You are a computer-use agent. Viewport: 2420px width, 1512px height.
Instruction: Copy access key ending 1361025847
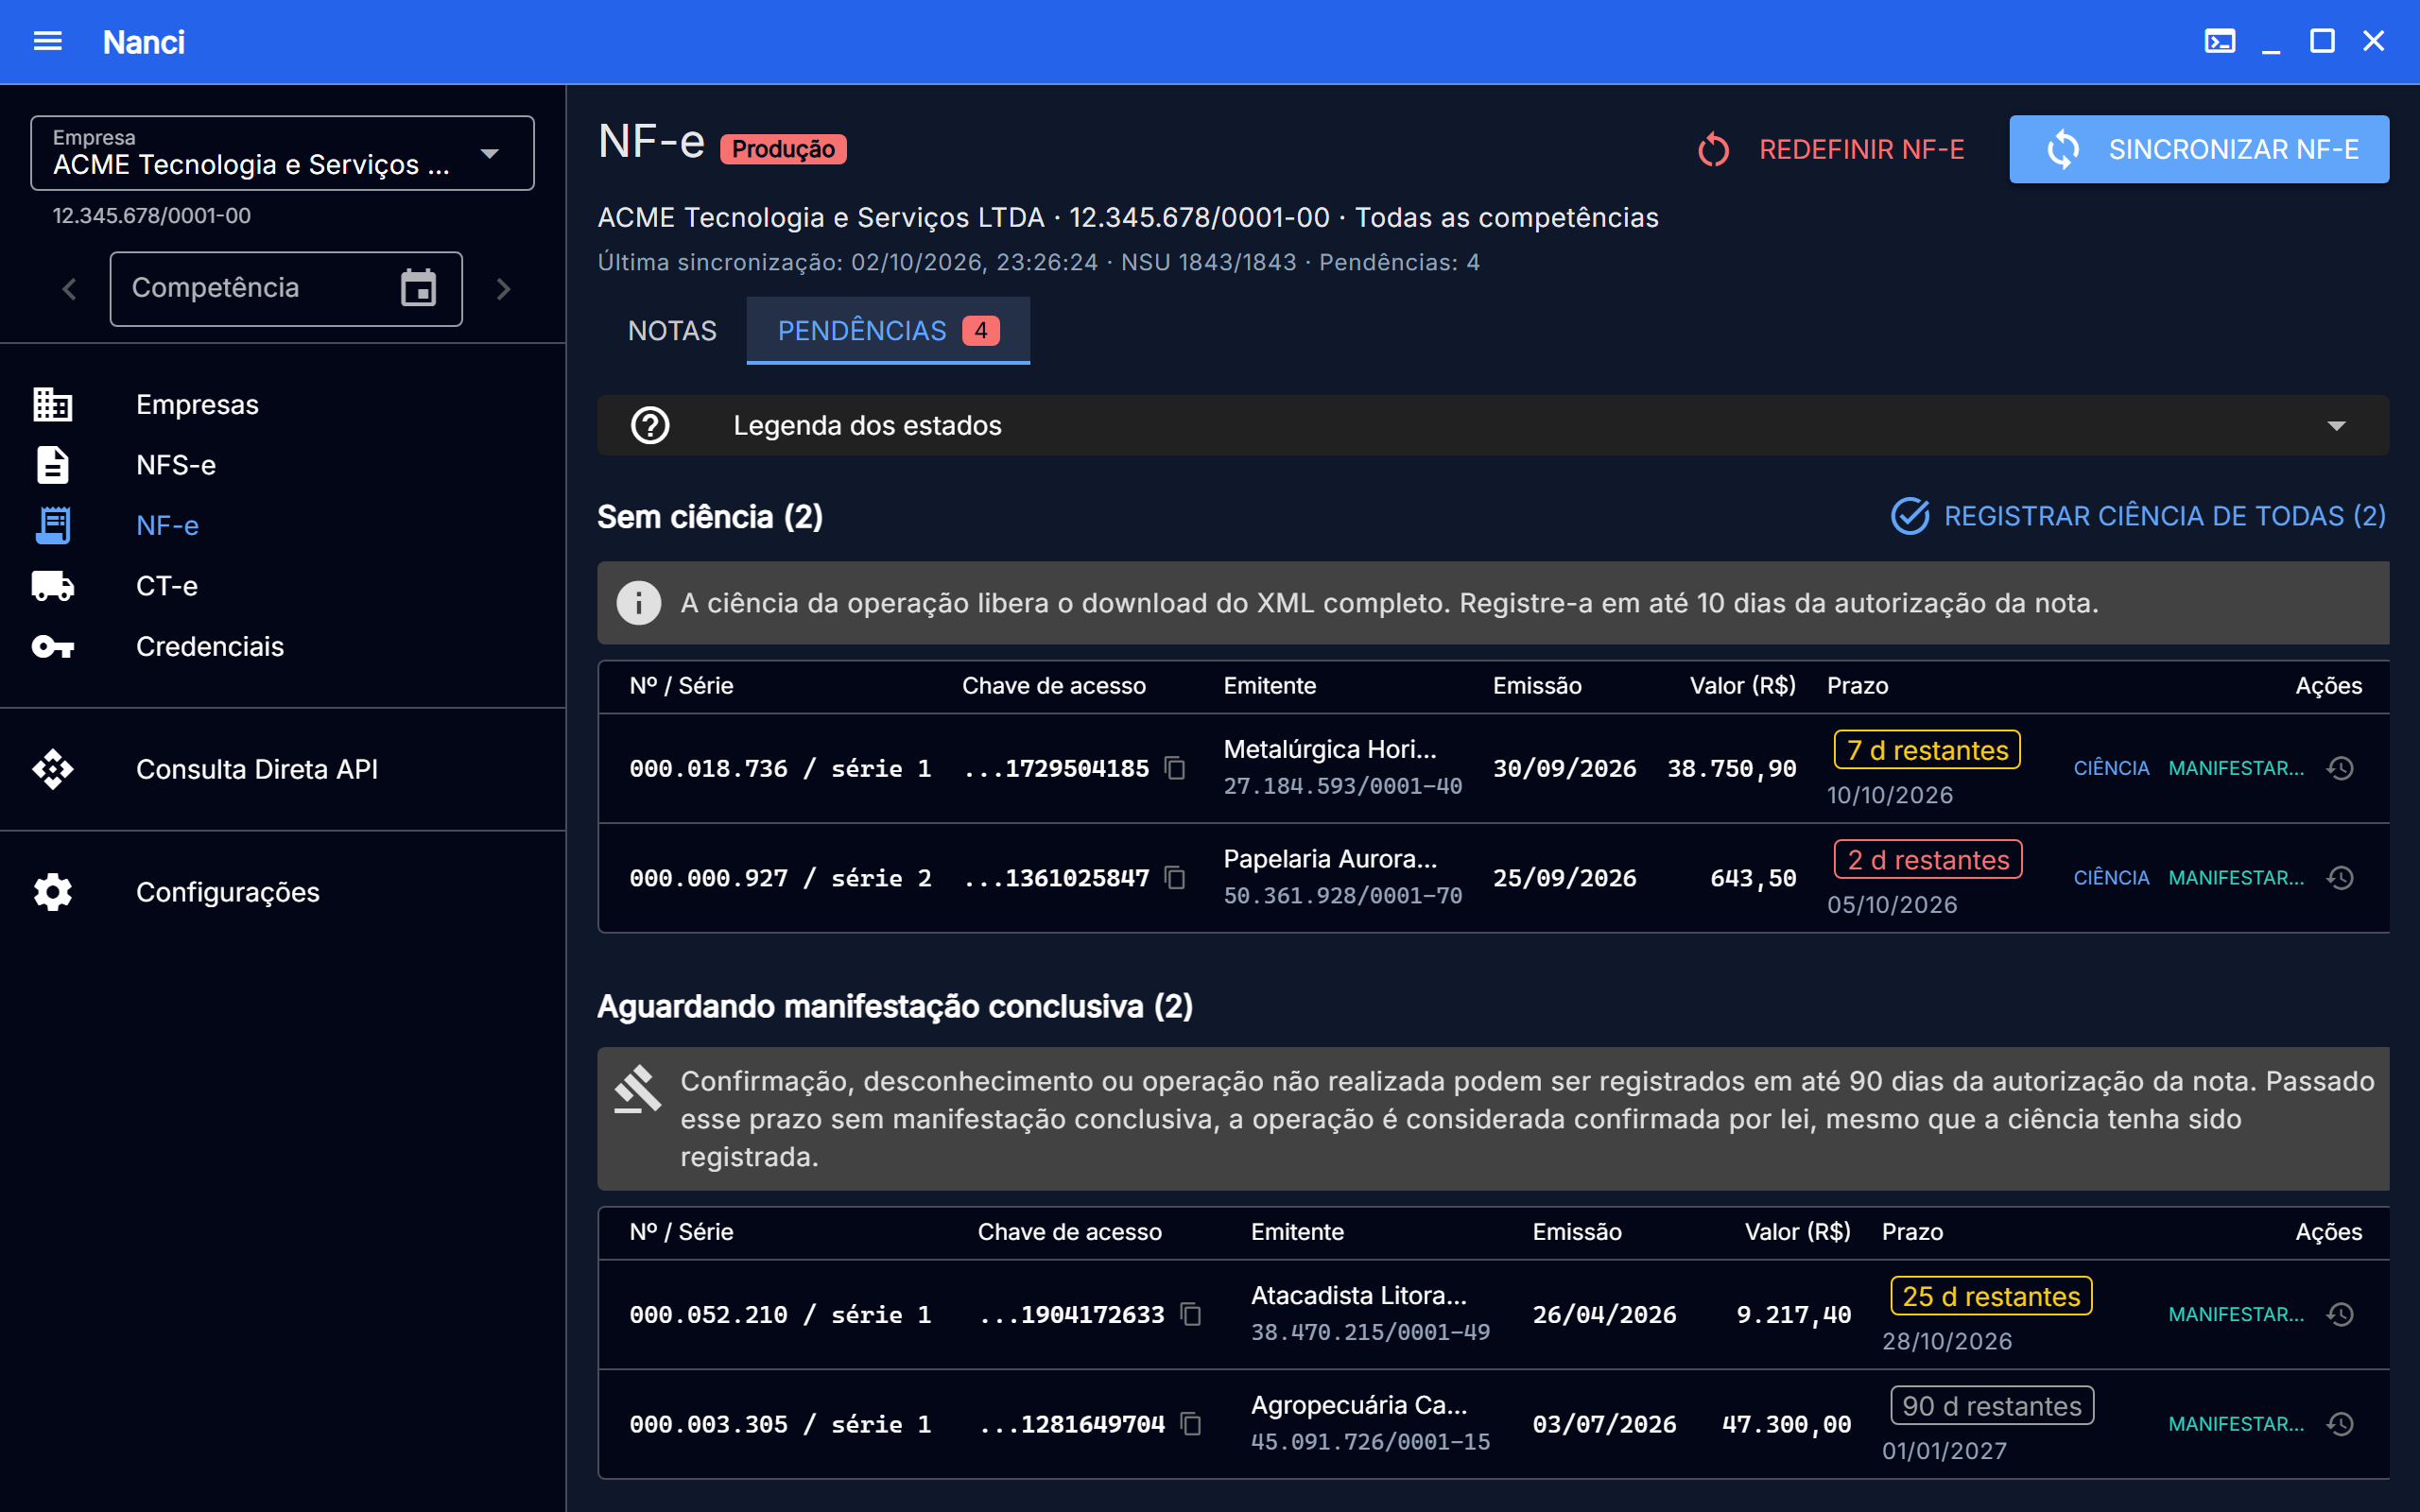tap(1175, 878)
